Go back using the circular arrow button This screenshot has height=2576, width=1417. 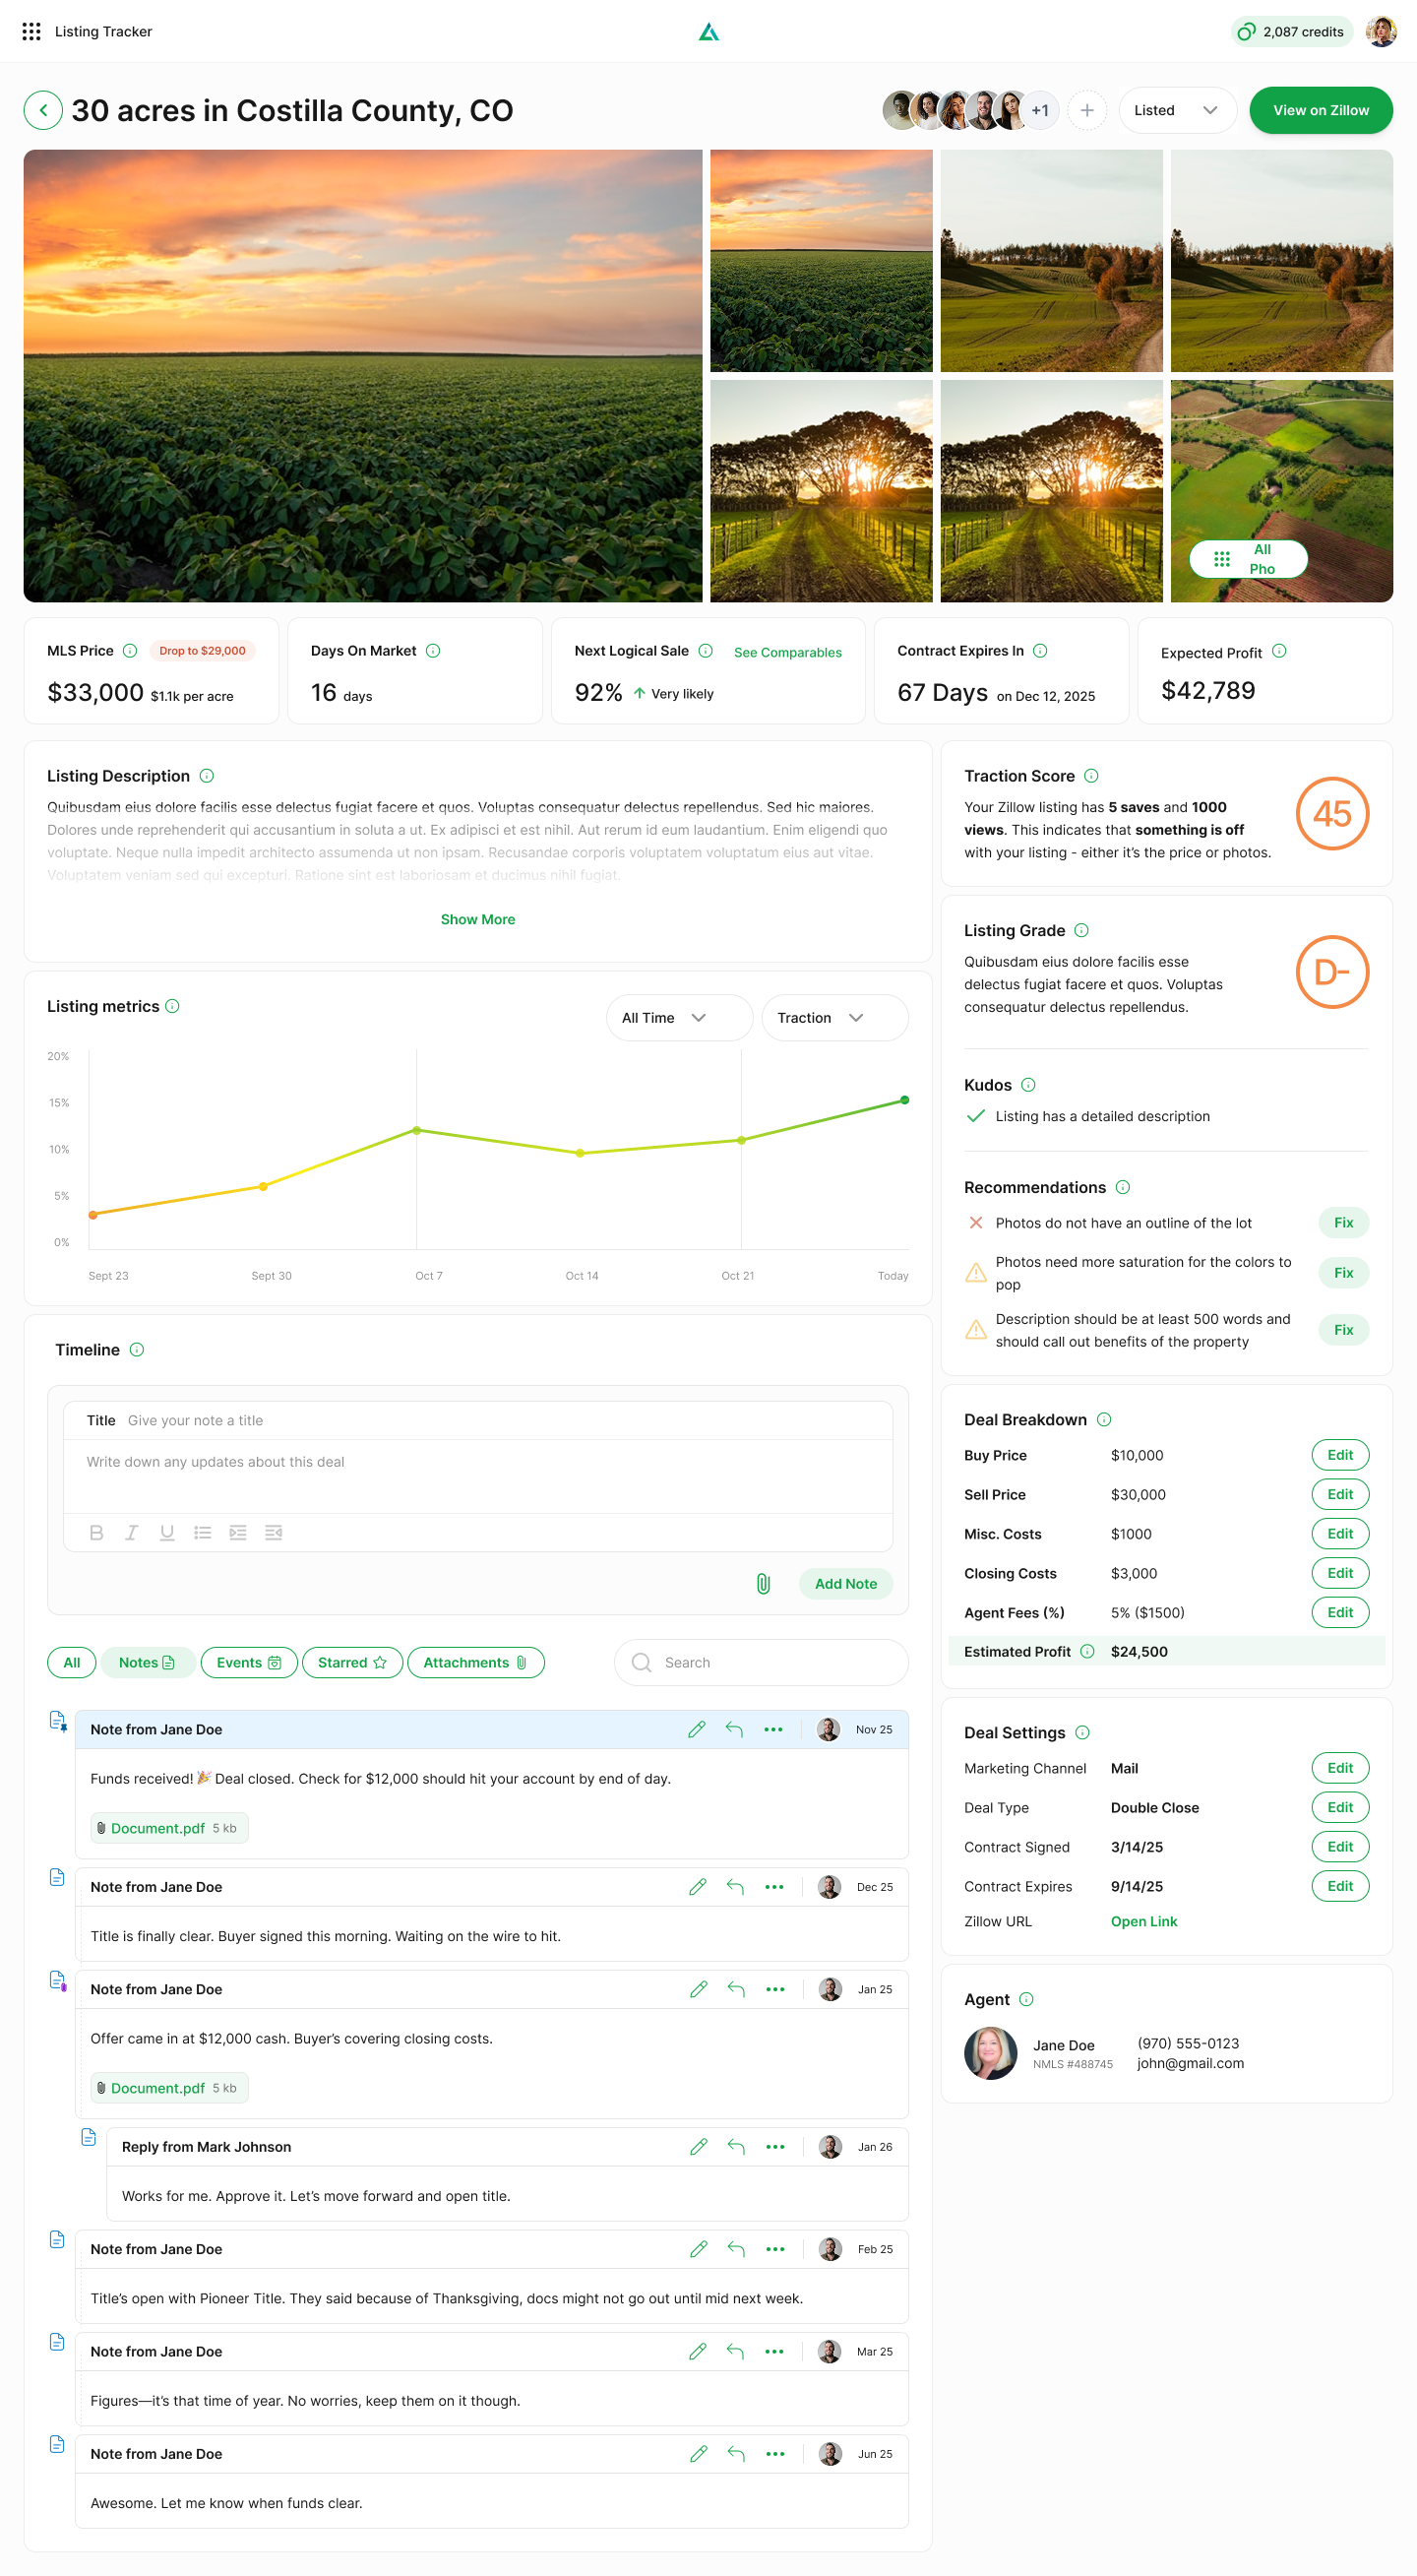click(43, 110)
